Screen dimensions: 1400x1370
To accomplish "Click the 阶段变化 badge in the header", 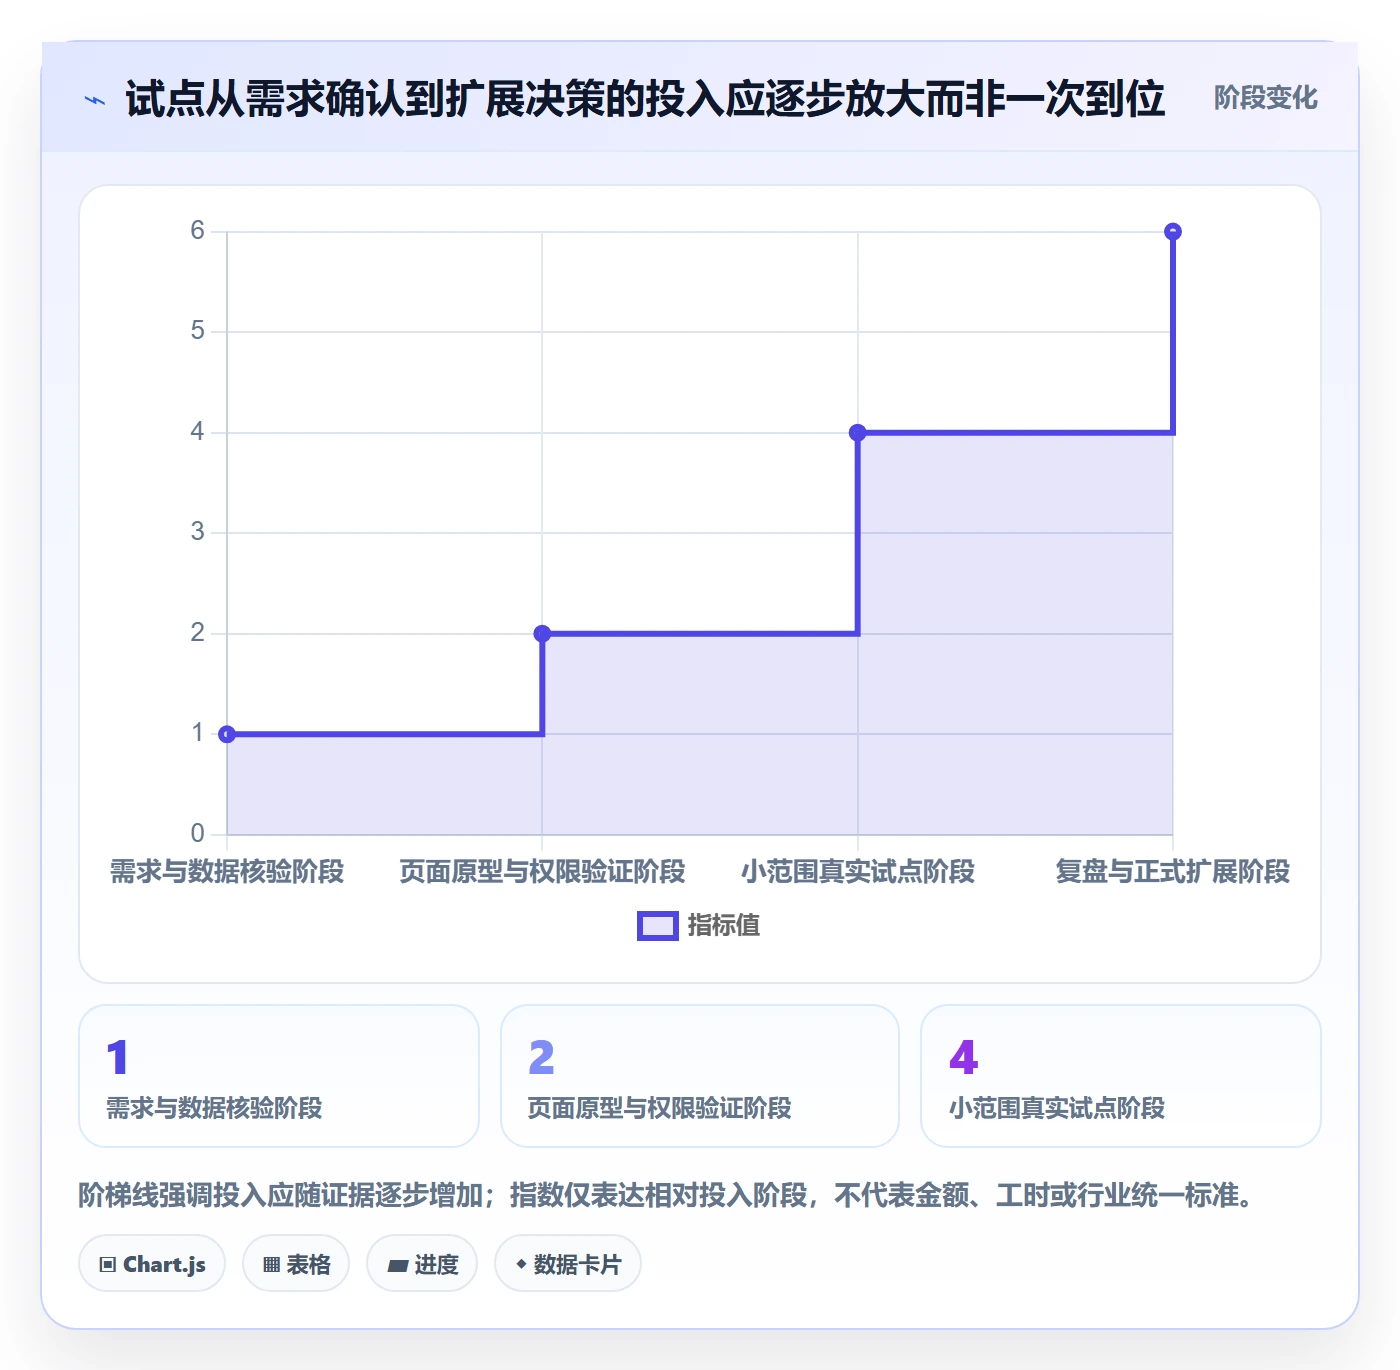I will (x=1265, y=98).
